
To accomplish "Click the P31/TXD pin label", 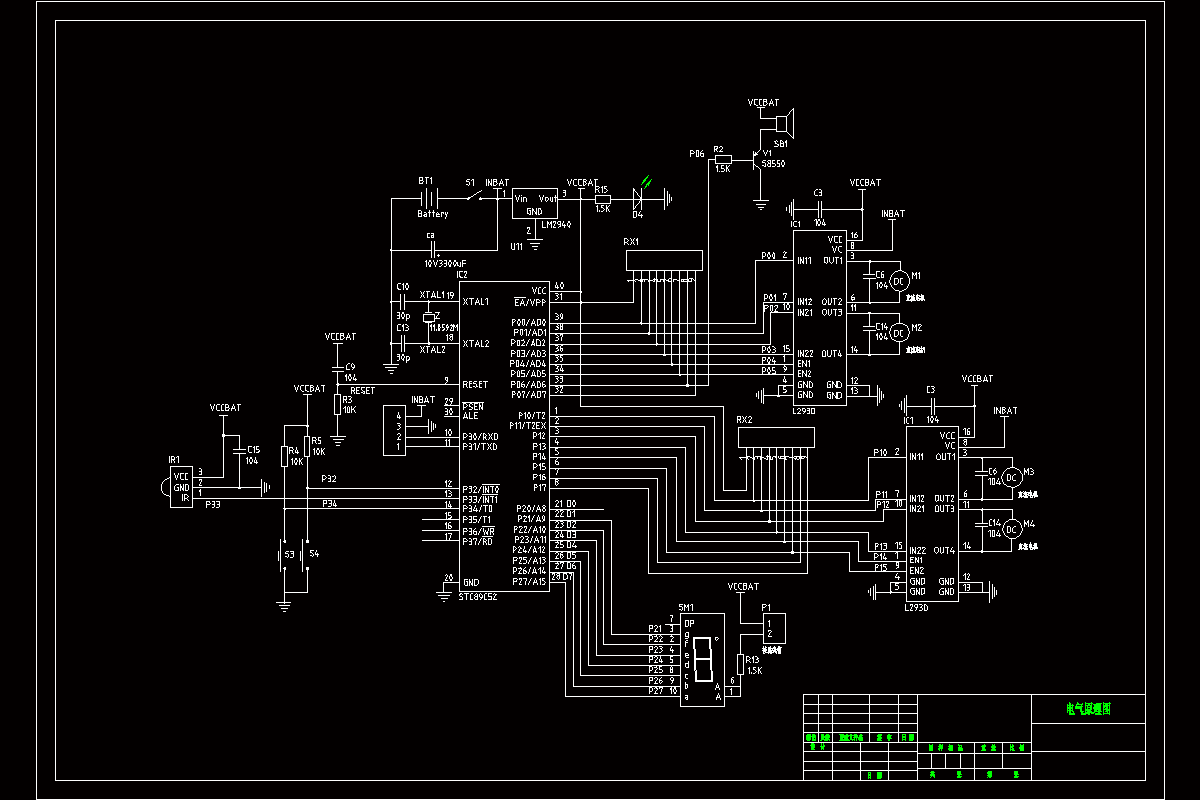I will (481, 447).
